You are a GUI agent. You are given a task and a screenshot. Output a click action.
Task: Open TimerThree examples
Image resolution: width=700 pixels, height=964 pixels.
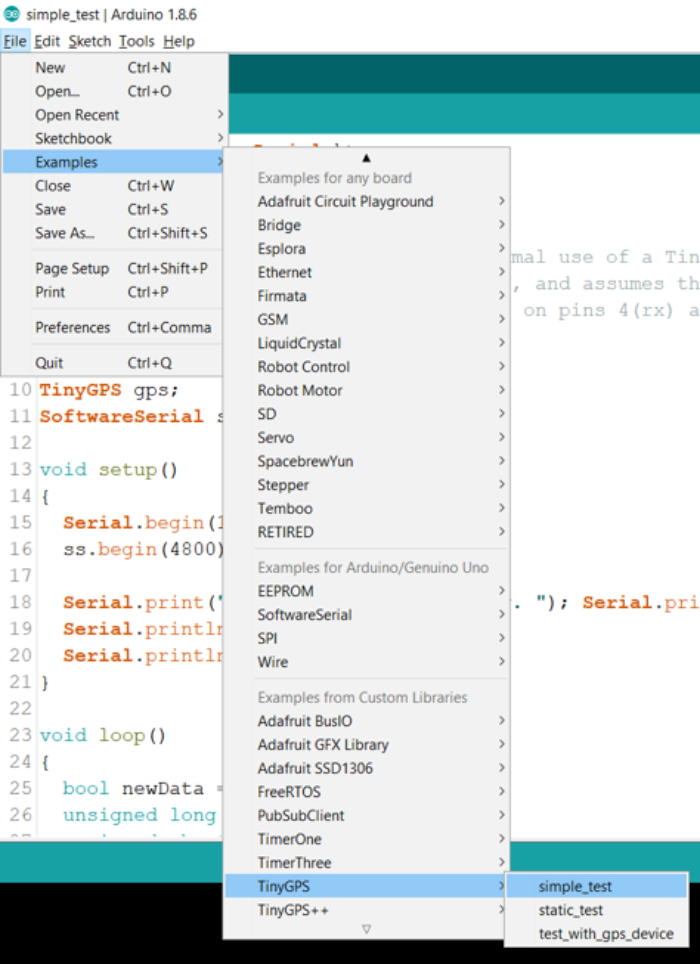point(366,863)
